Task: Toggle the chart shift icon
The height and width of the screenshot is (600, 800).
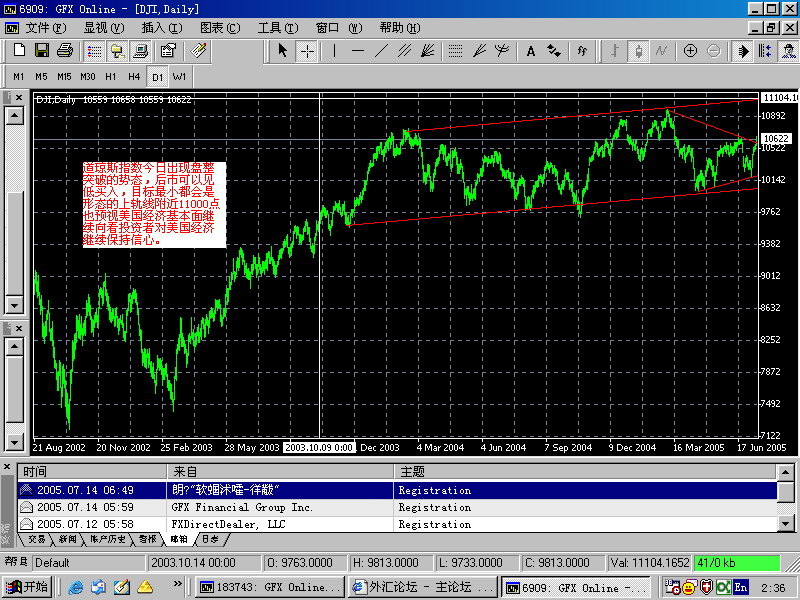Action: (x=765, y=51)
